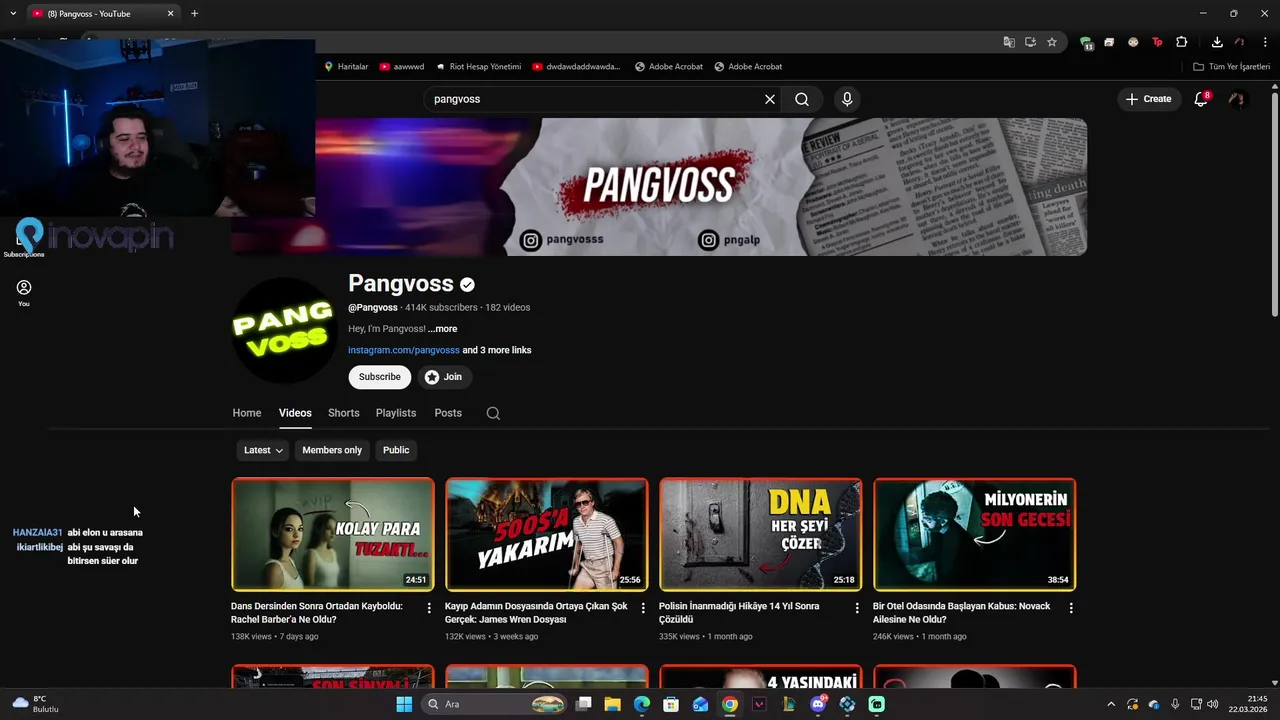Open Chrome three-dot menu
The width and height of the screenshot is (1280, 720).
(1266, 42)
